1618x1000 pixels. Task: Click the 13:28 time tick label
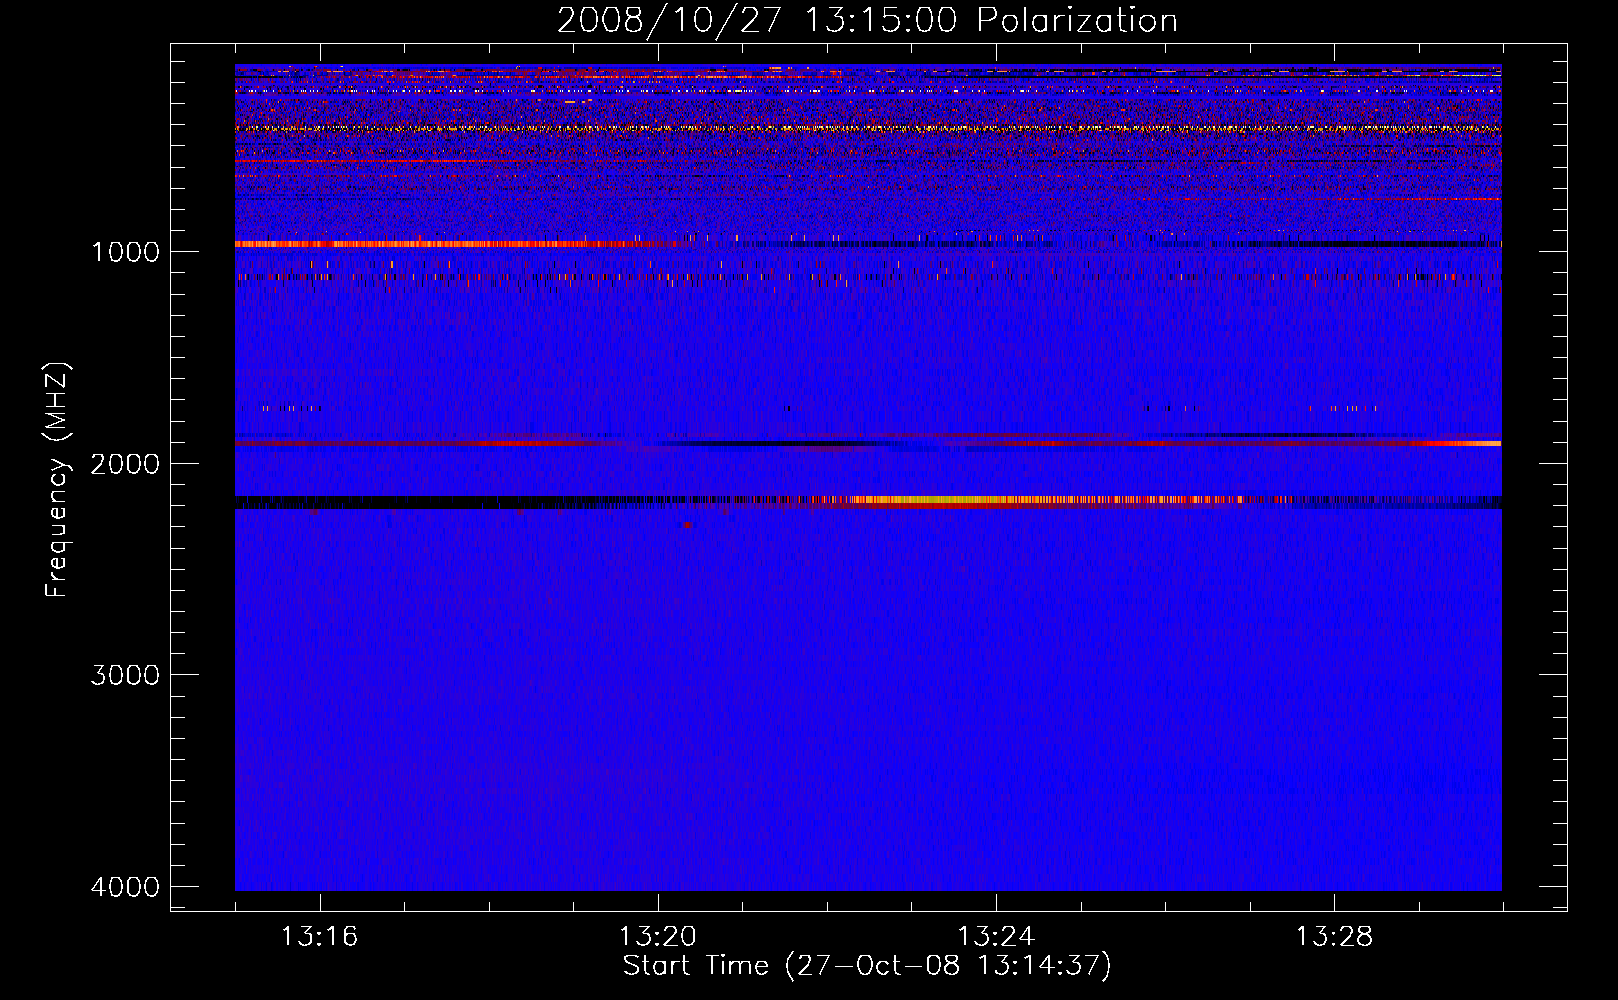1334,936
